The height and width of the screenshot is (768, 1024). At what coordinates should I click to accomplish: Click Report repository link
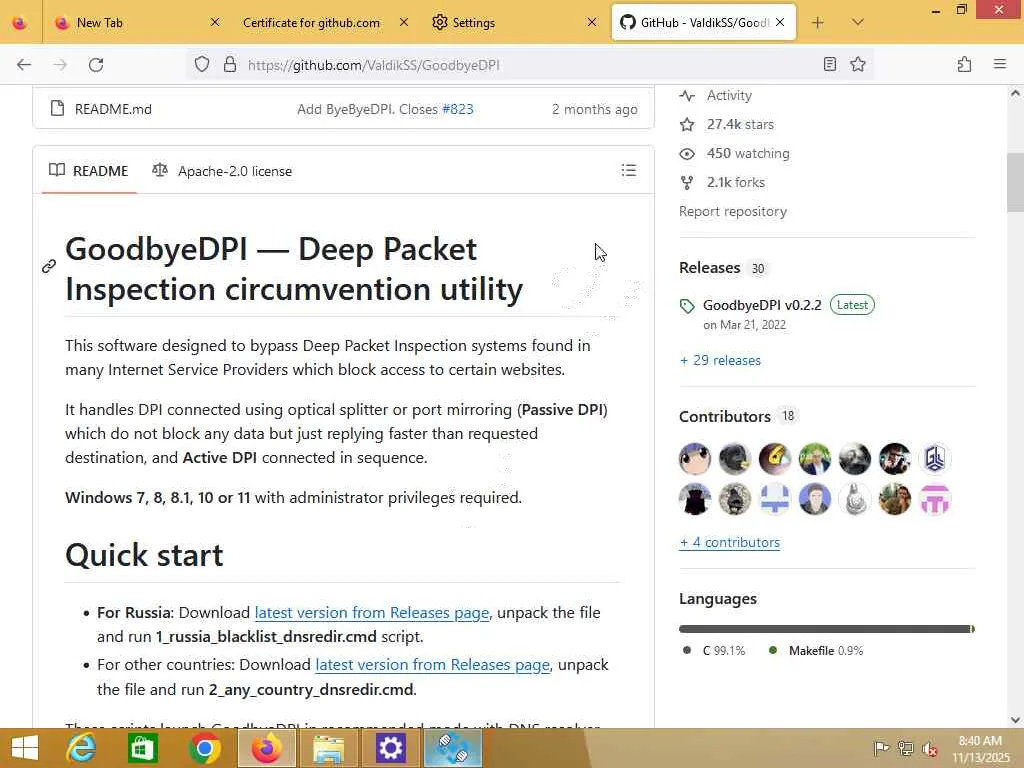pyautogui.click(x=733, y=212)
